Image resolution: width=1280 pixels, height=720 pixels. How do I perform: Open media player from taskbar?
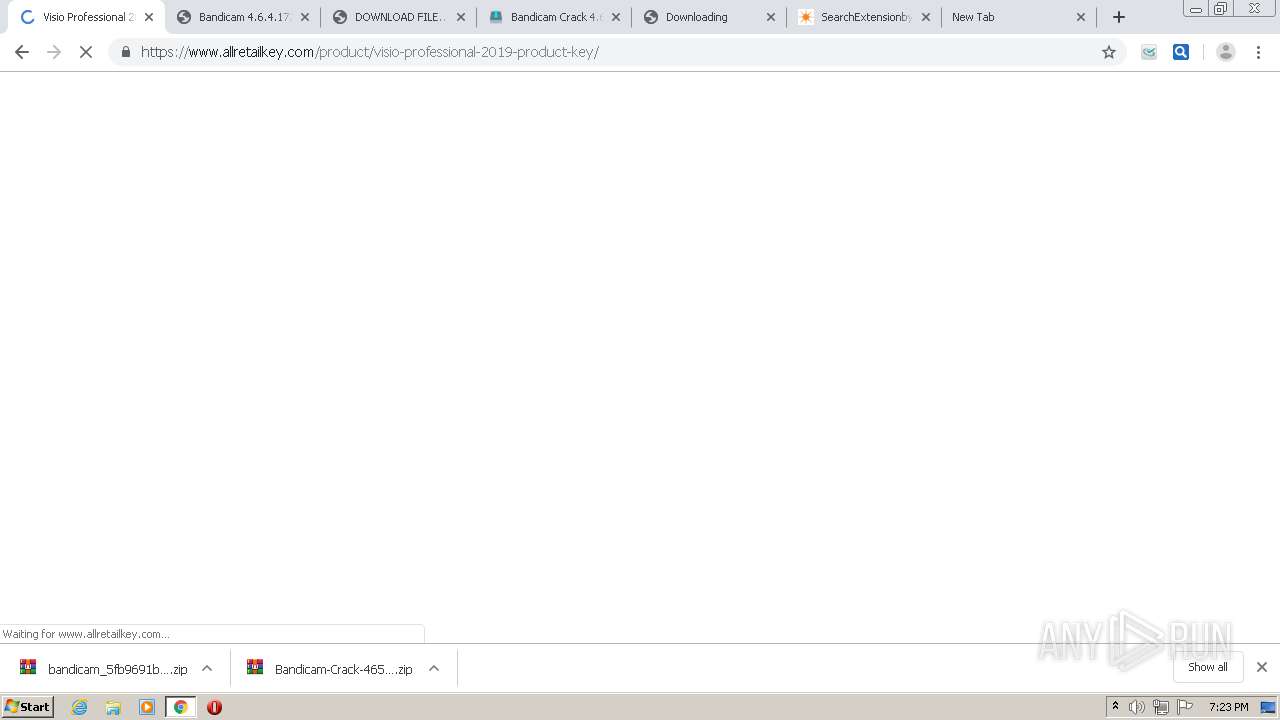click(147, 707)
